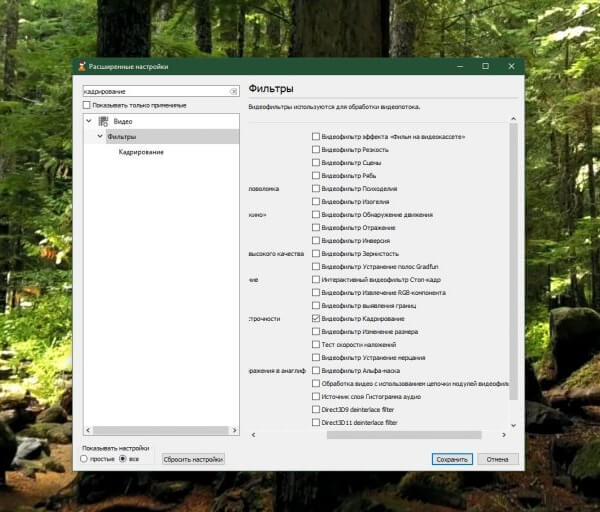This screenshot has width=600, height=512.
Task: Tick Показывать только применимые checkbox
Action: [86, 104]
